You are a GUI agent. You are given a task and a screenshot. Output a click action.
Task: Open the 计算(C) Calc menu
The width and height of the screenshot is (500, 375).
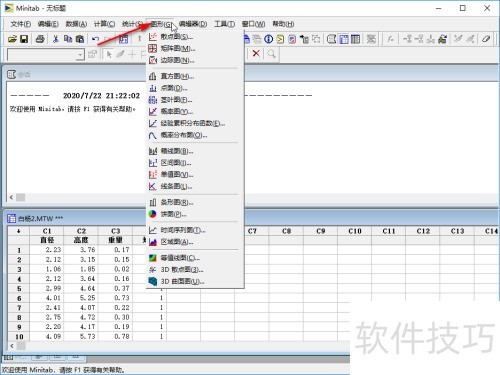tap(104, 24)
